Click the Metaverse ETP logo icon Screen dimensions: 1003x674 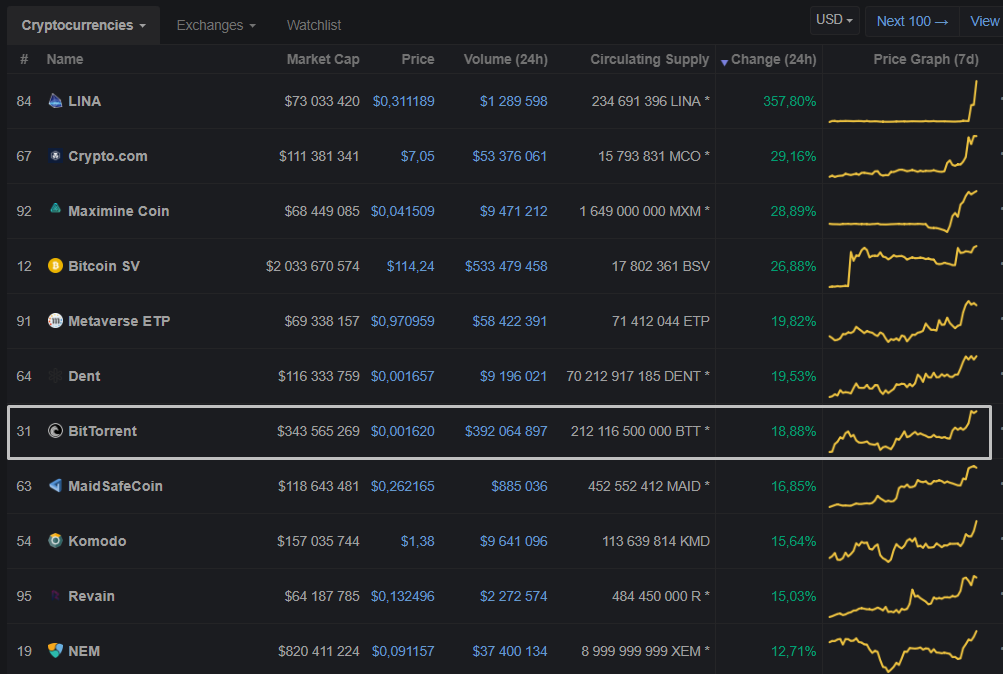56,321
